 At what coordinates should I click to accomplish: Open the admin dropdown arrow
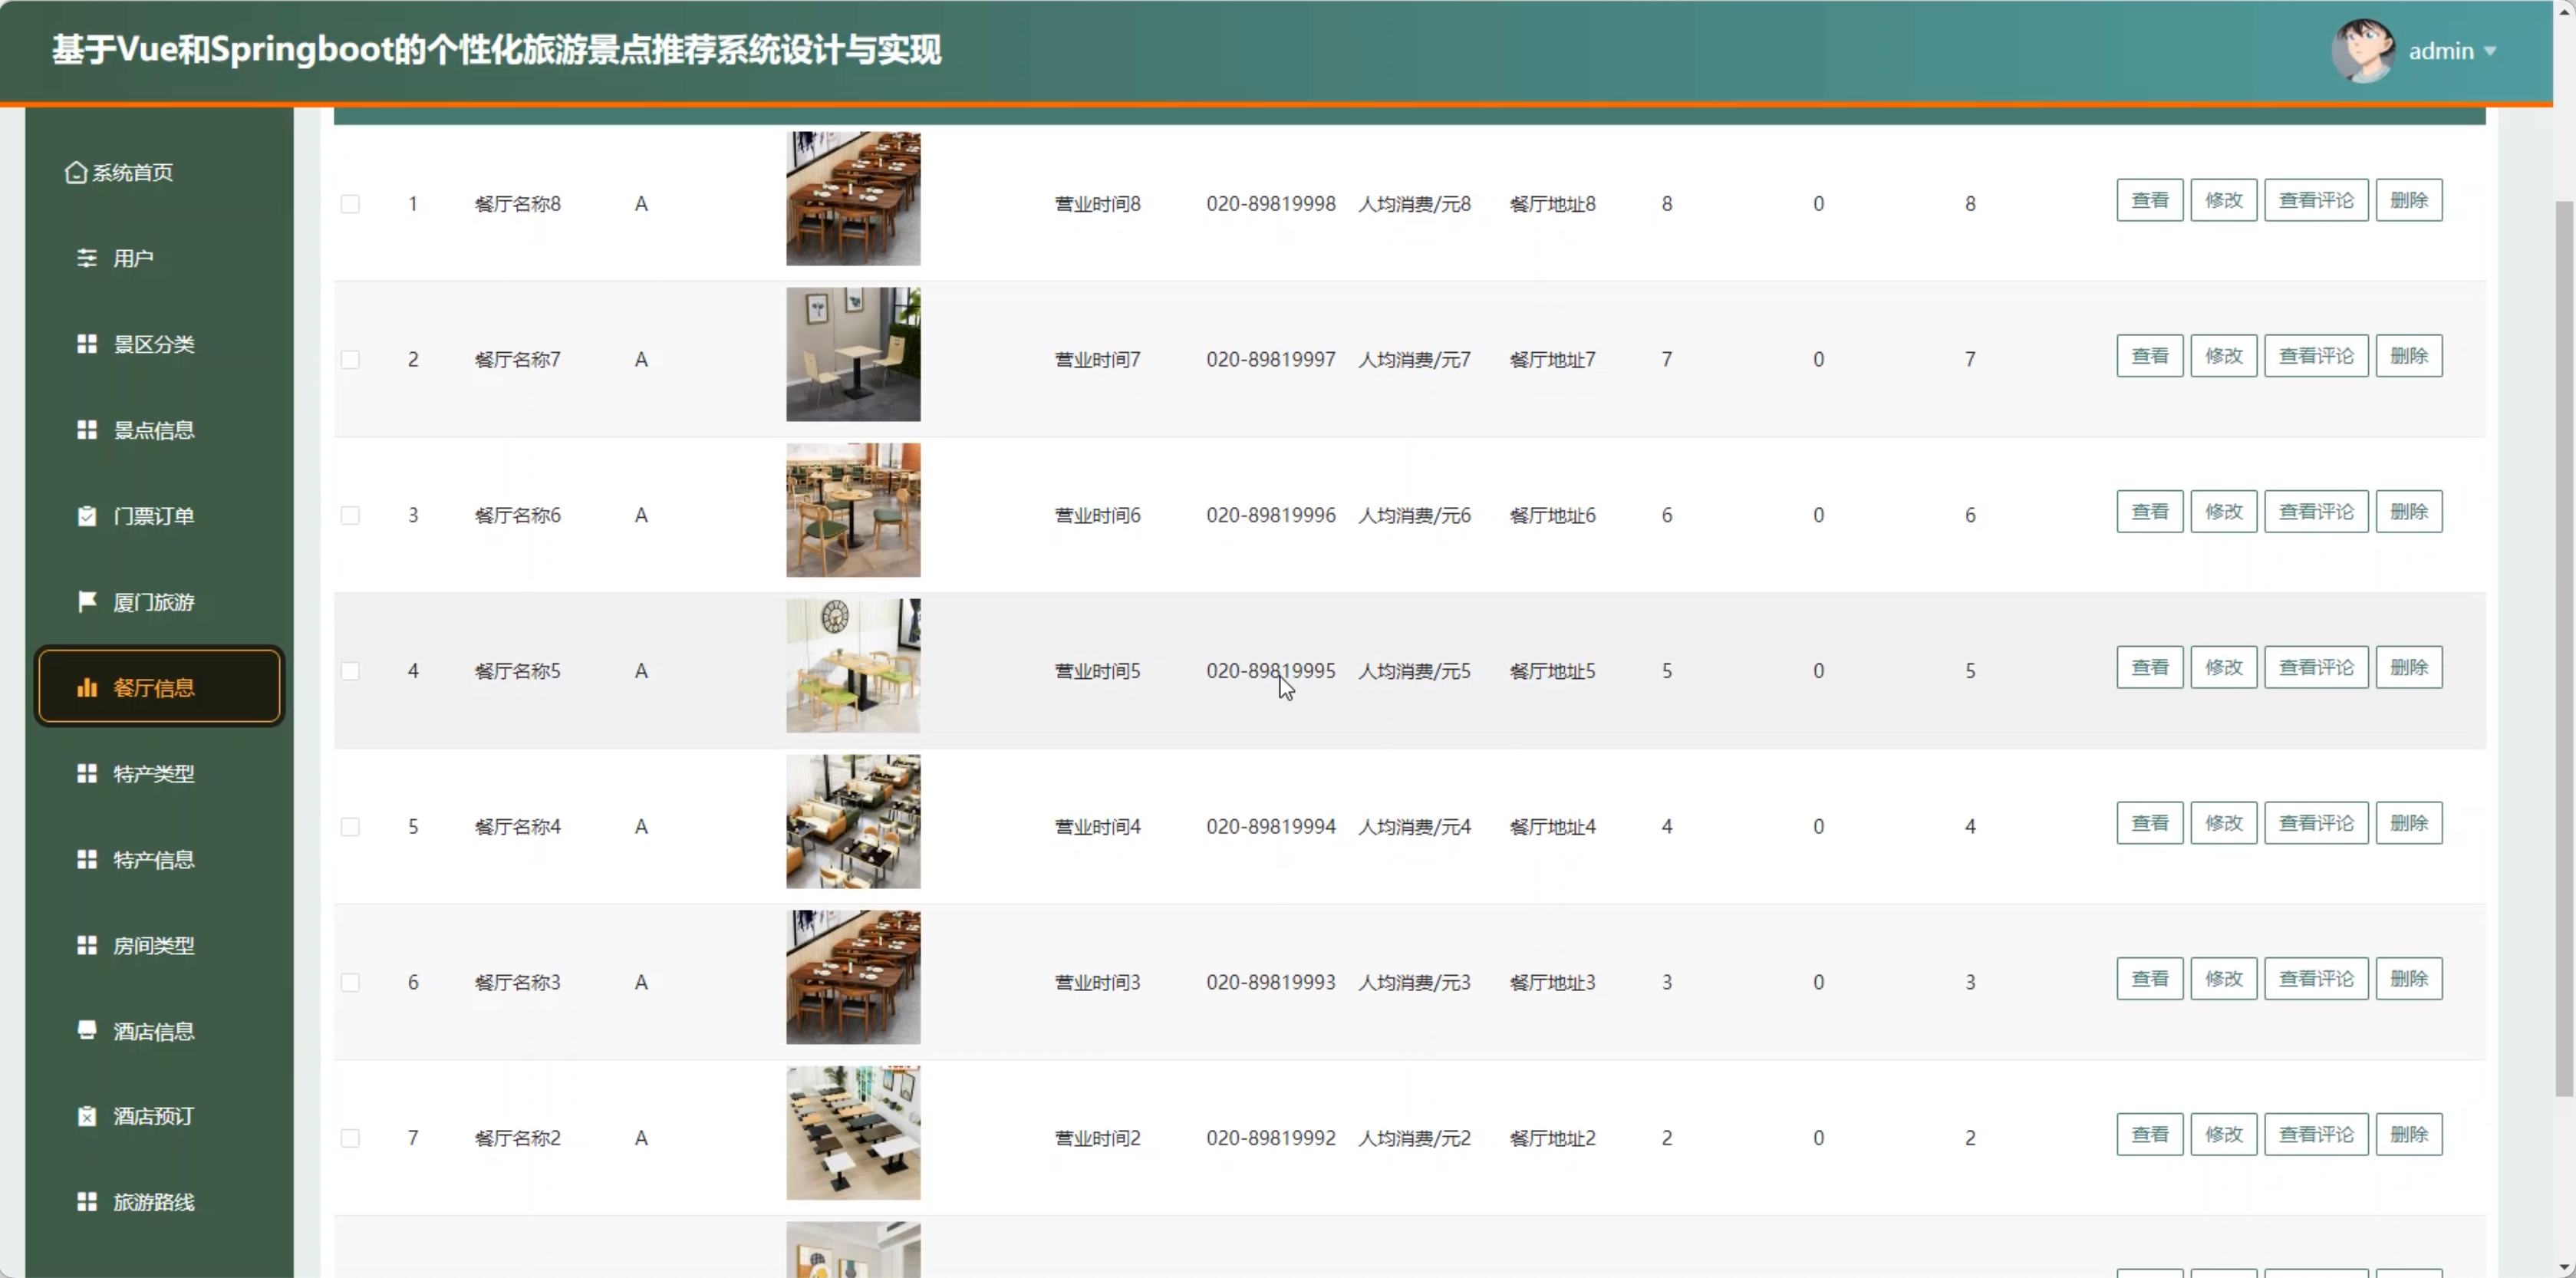[x=2490, y=51]
